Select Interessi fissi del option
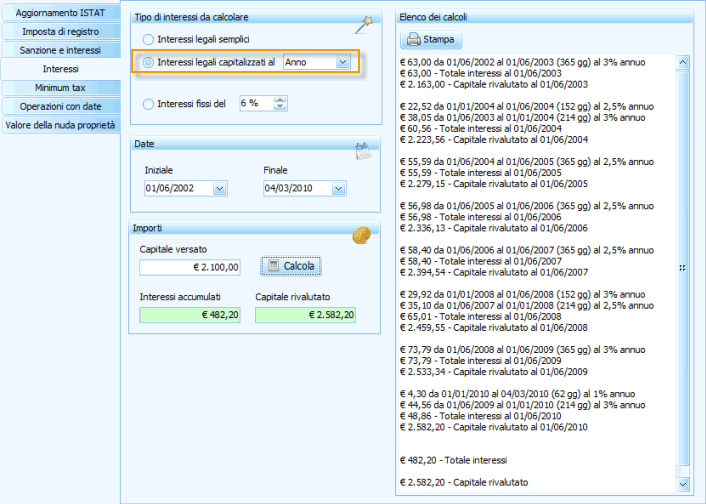The height and width of the screenshot is (504, 706). pos(148,104)
